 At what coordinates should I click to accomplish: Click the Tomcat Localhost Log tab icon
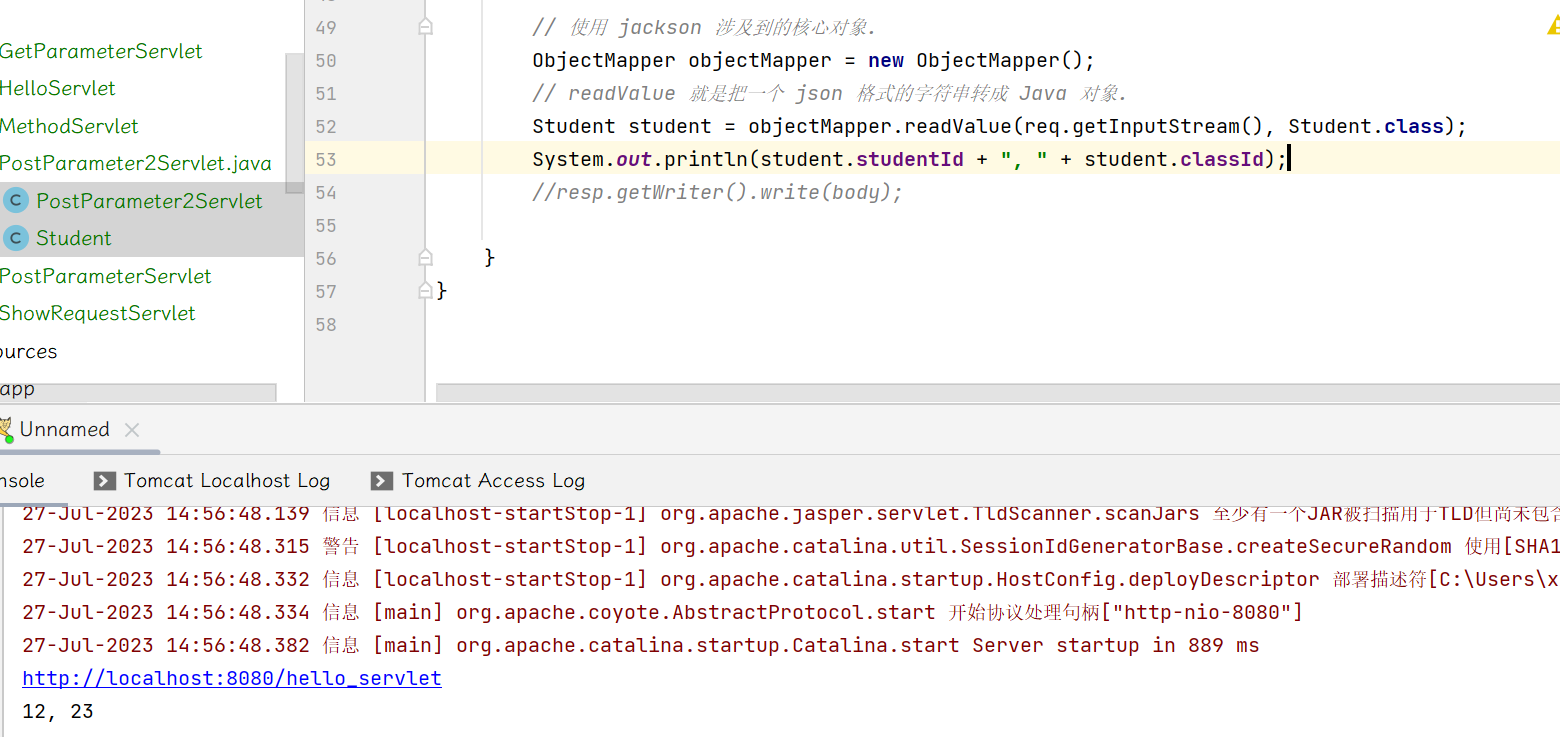click(104, 481)
